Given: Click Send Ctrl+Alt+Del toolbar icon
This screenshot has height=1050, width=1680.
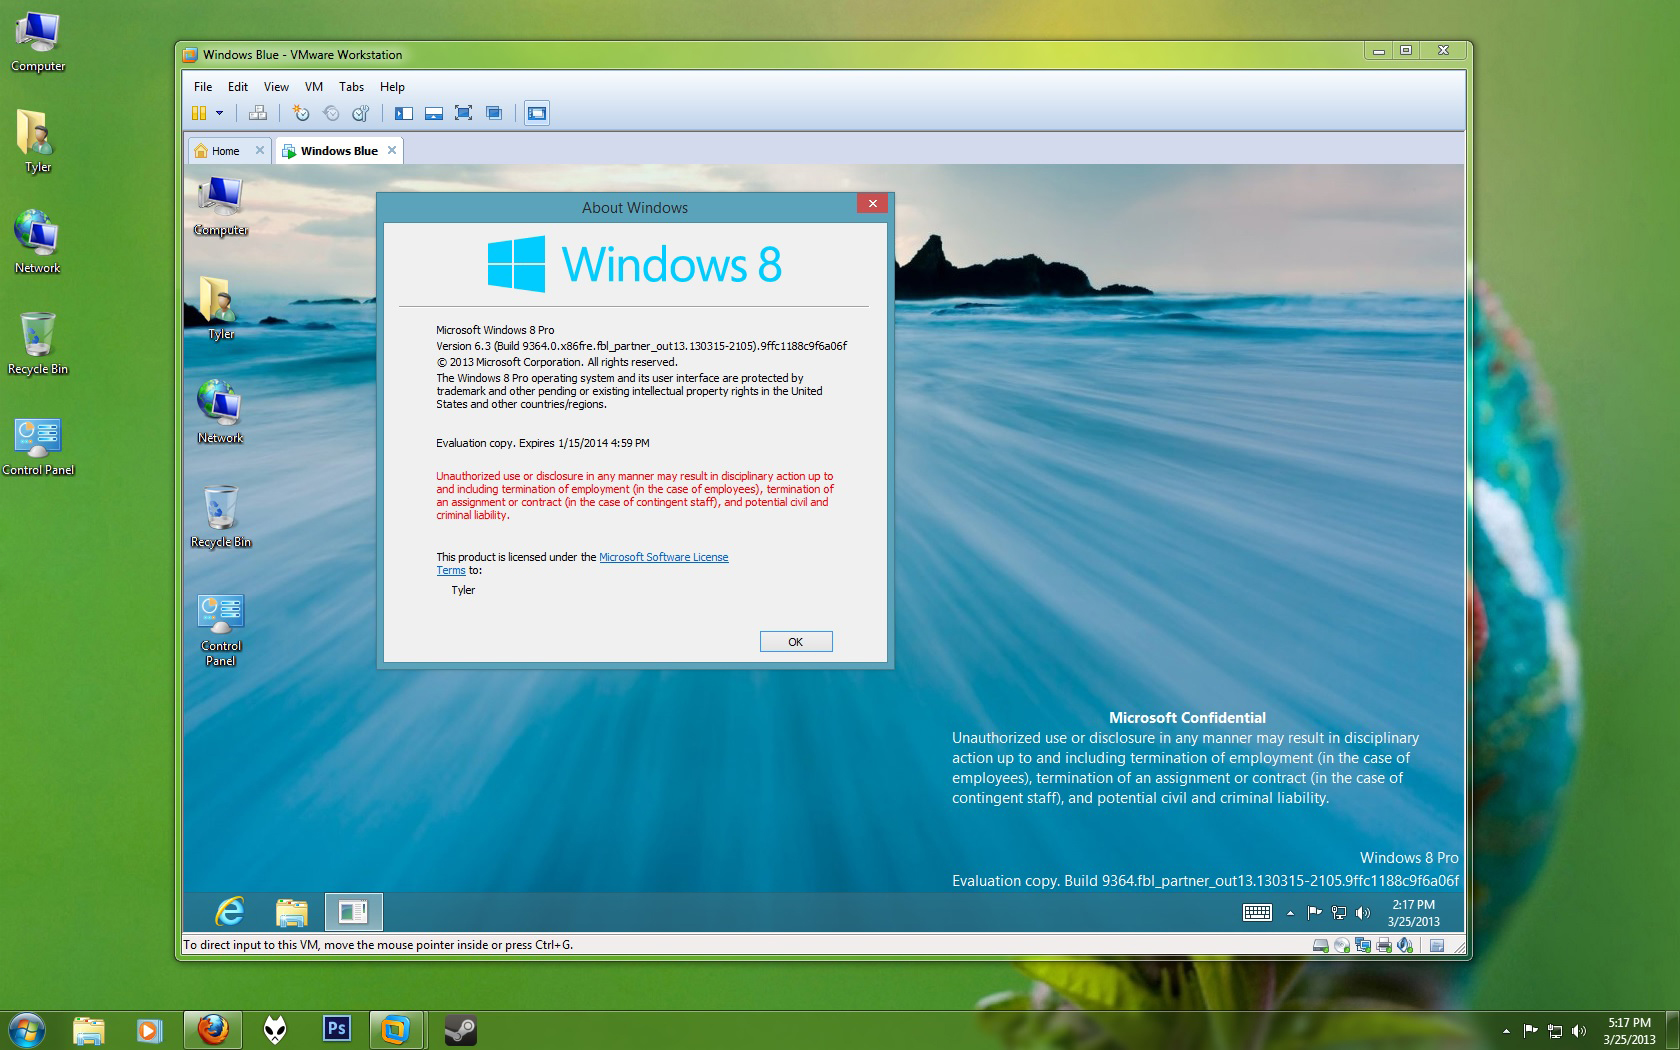Looking at the screenshot, I should point(257,113).
